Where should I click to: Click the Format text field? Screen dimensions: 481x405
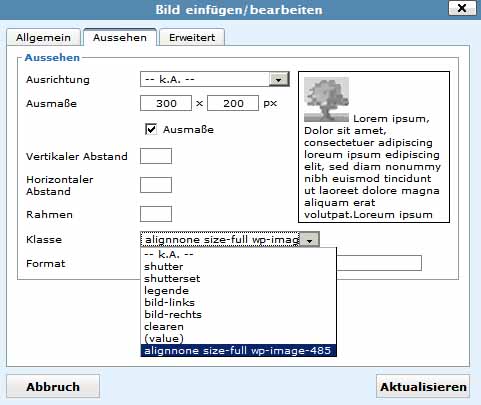coord(379,263)
